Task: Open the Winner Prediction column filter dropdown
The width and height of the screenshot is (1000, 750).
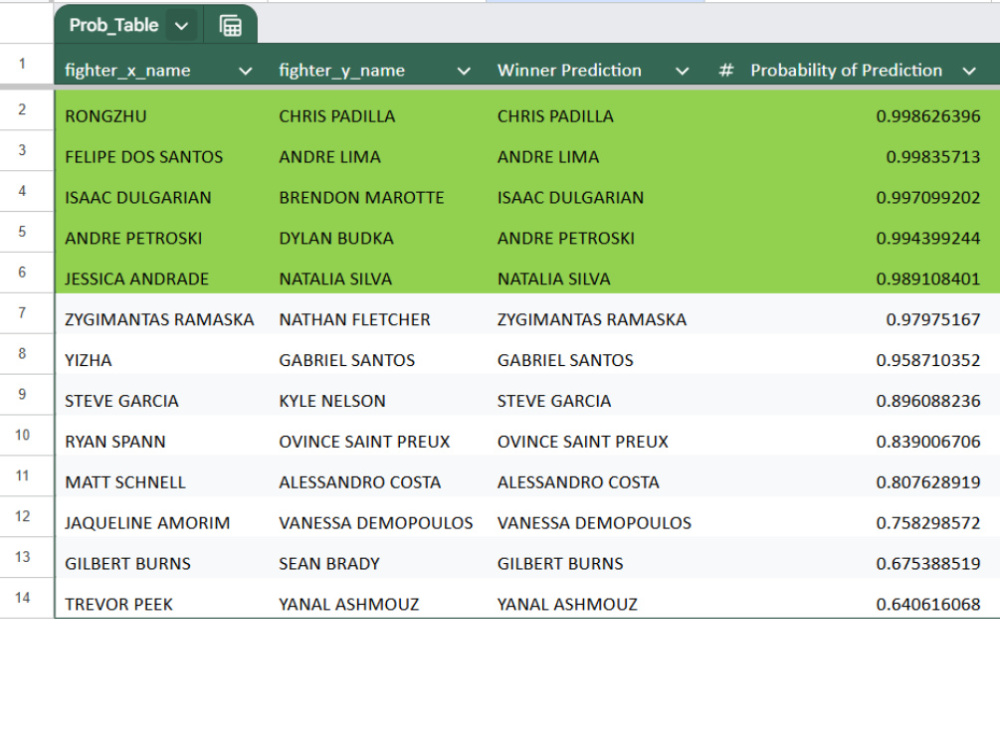Action: pos(682,71)
